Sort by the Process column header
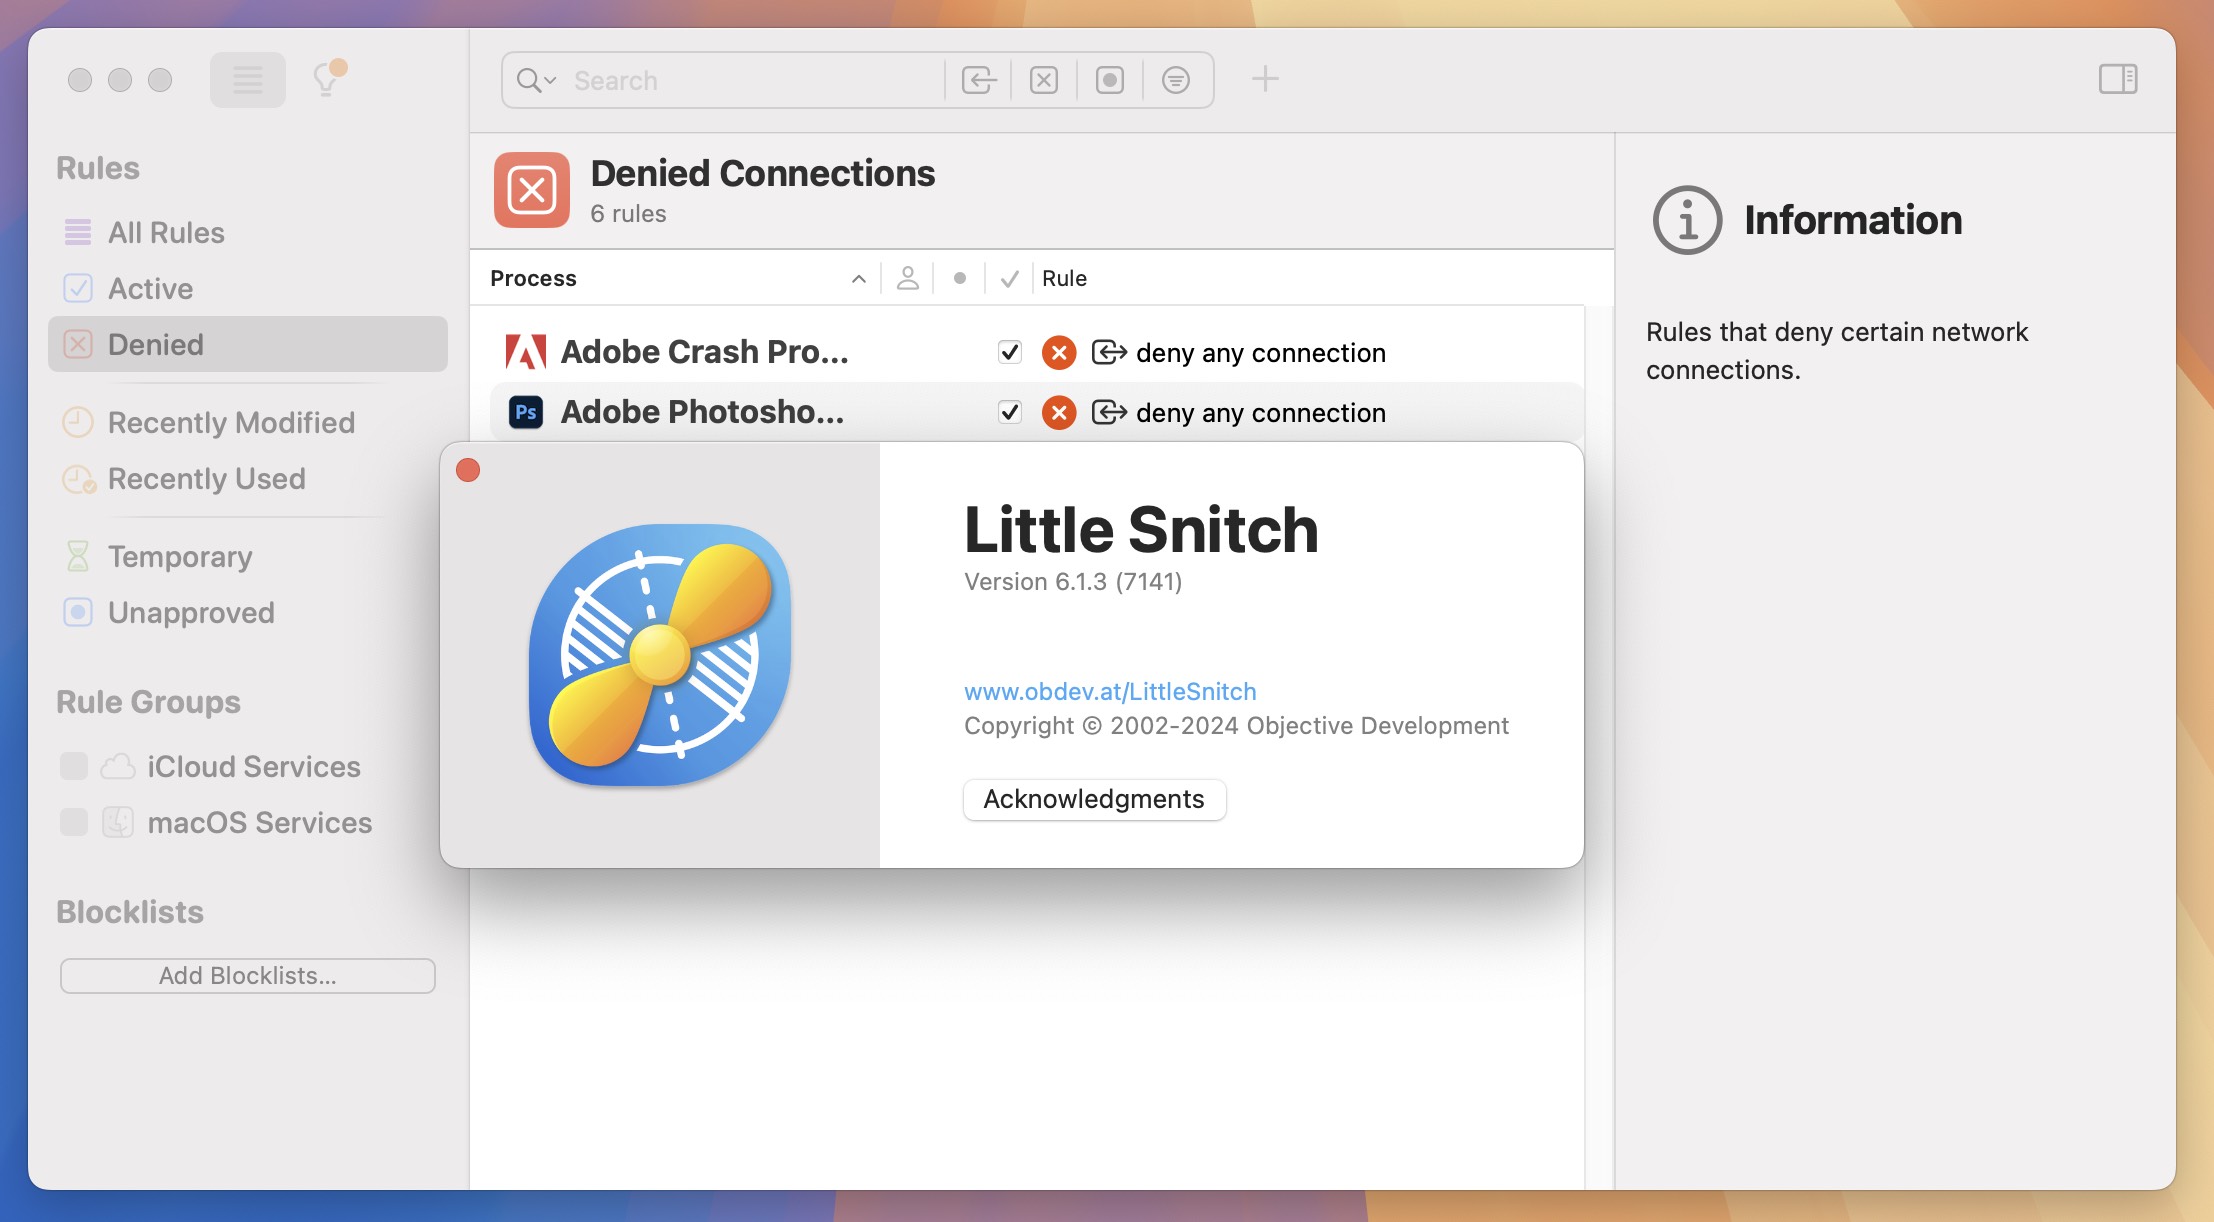The width and height of the screenshot is (2214, 1222). [x=533, y=278]
